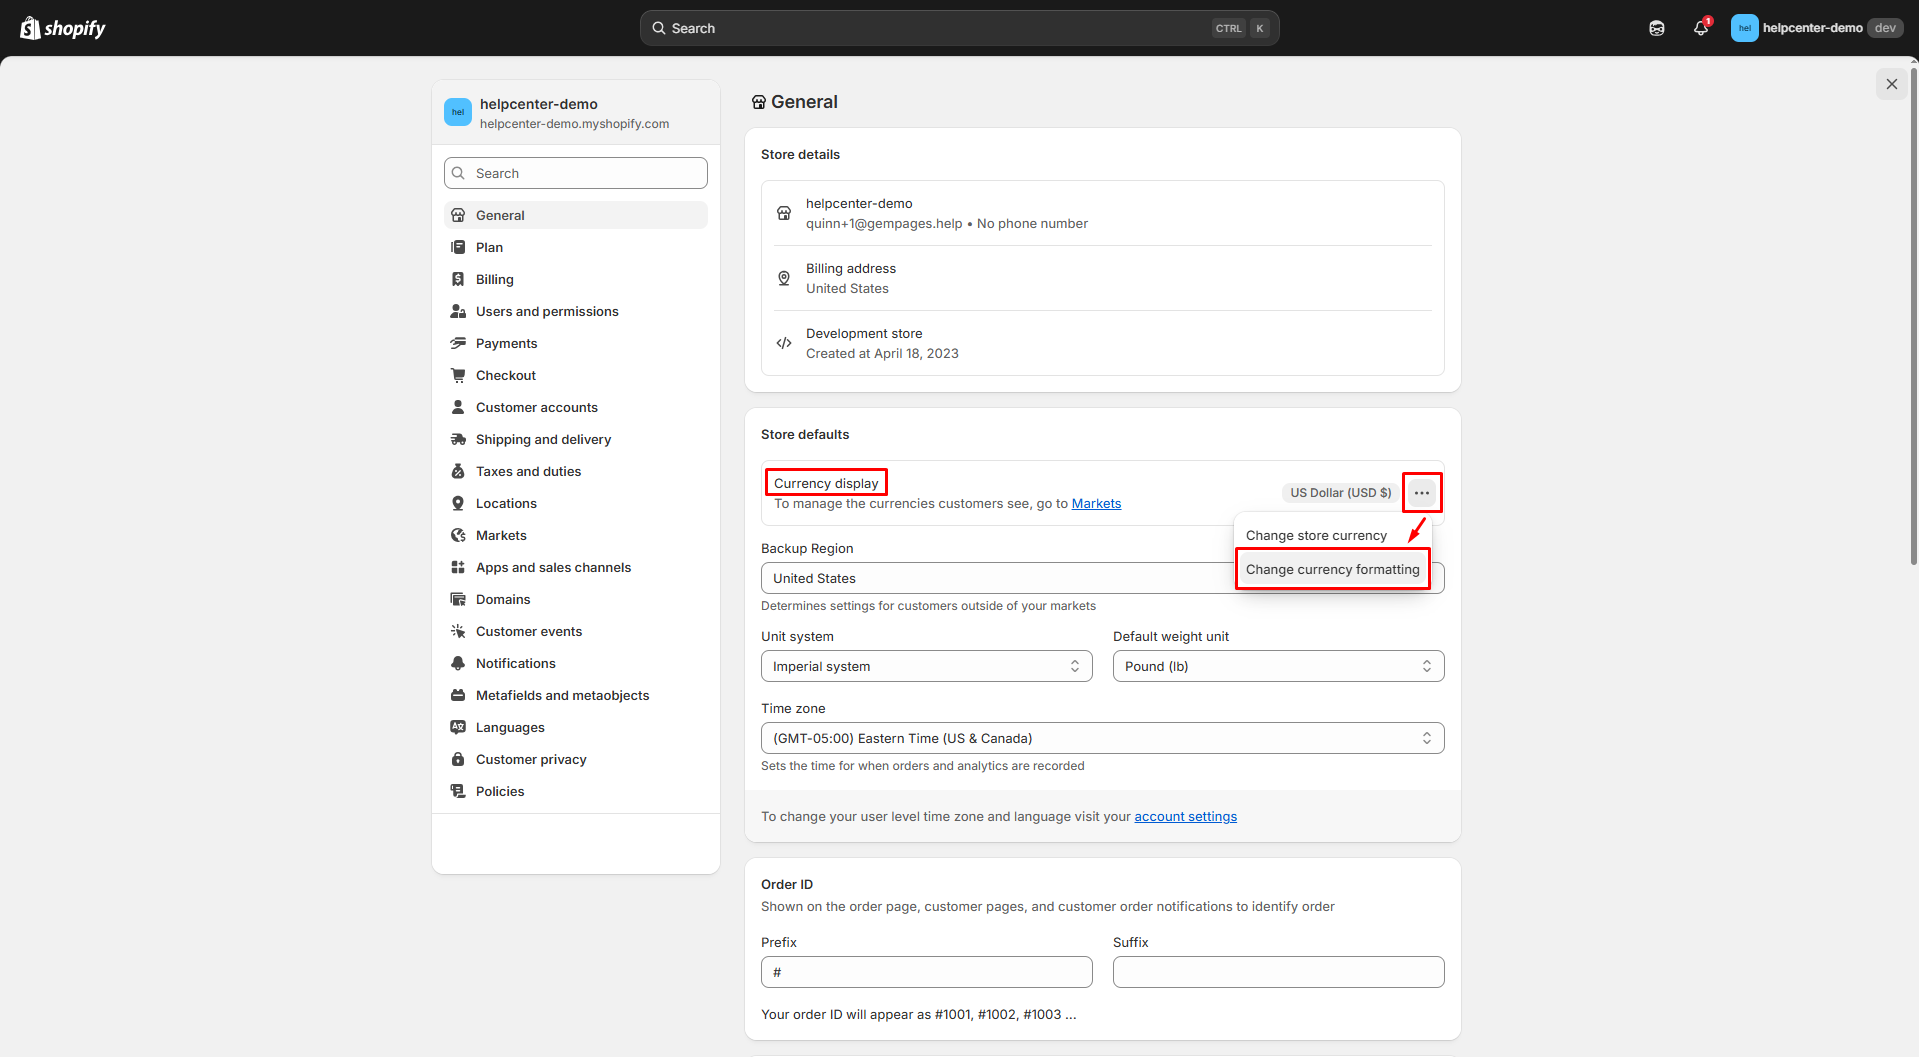Image resolution: width=1919 pixels, height=1057 pixels.
Task: Expand the Unit system dropdown
Action: [926, 666]
